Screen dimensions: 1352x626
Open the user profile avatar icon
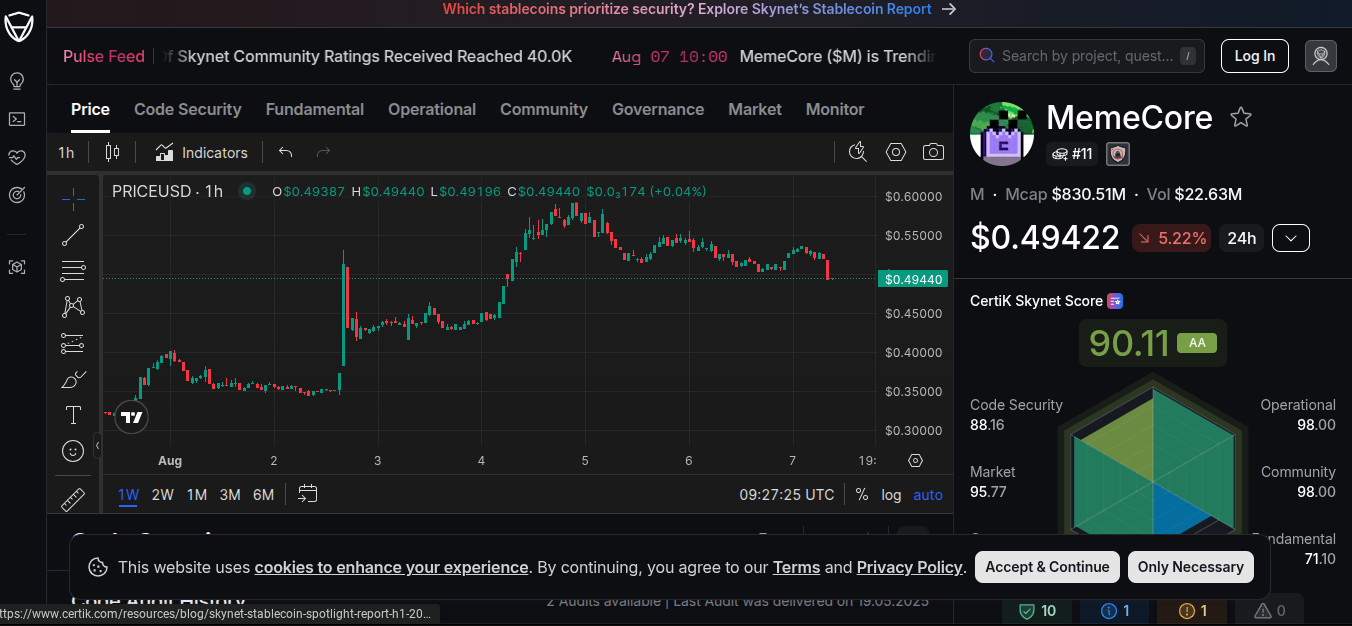1321,56
